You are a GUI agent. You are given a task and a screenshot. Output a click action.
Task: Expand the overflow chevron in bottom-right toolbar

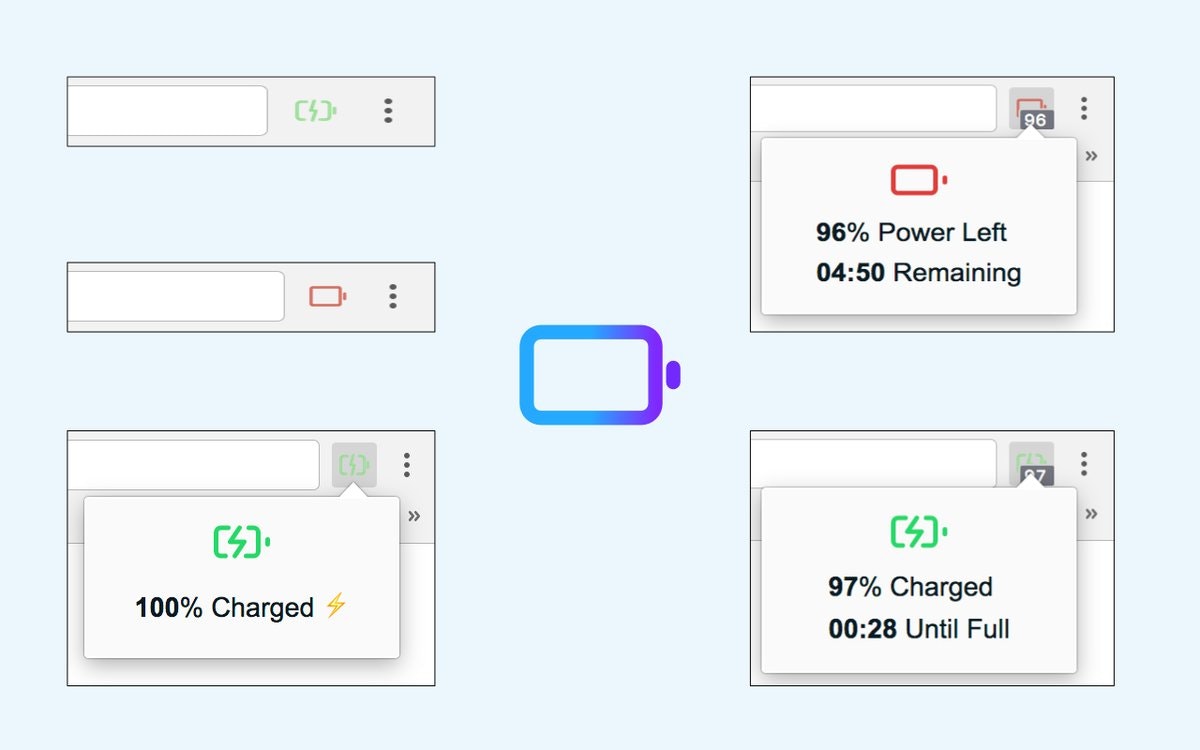coord(1092,513)
